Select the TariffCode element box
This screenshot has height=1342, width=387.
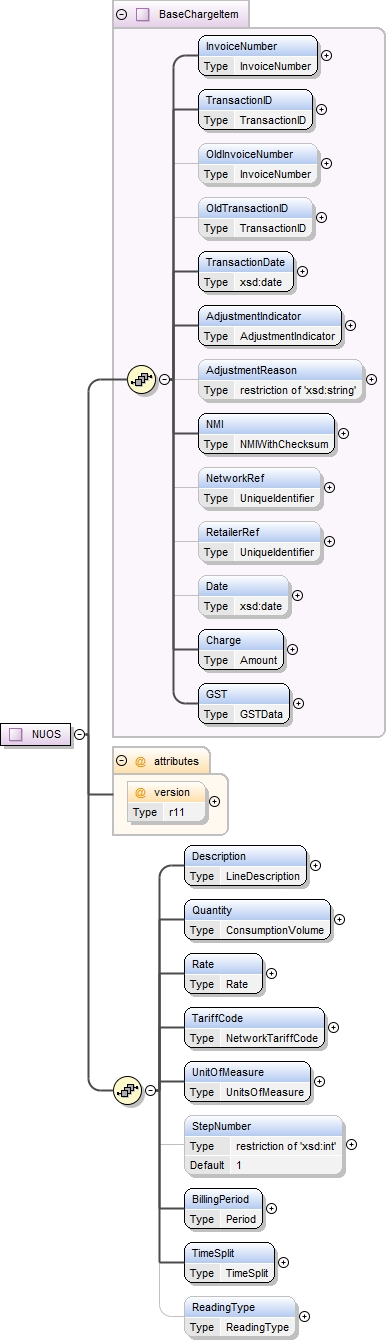255,1028
